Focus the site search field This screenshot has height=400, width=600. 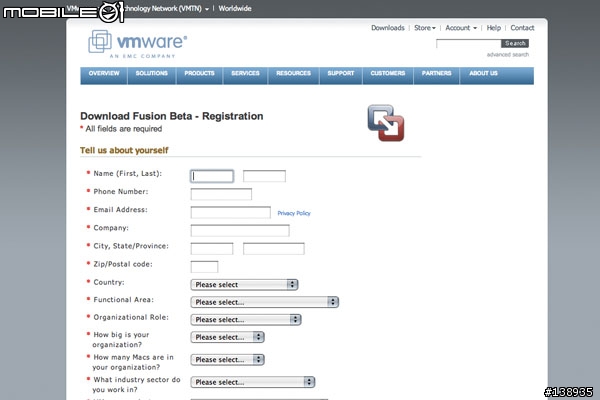469,44
